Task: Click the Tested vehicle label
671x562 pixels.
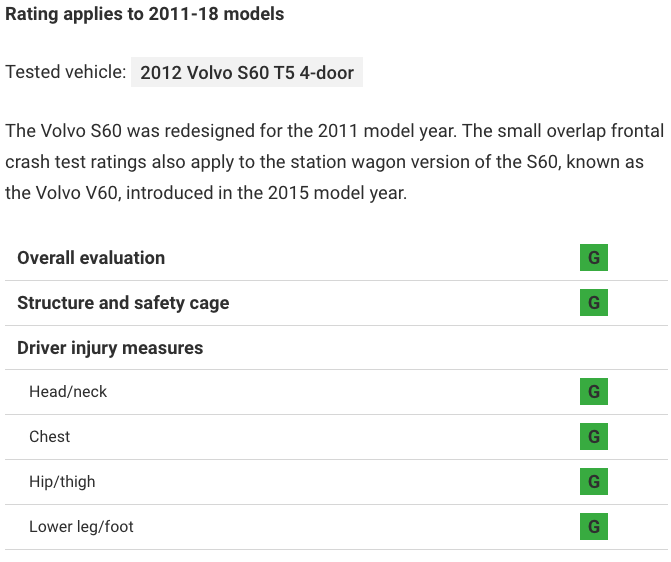Action: coord(66,72)
